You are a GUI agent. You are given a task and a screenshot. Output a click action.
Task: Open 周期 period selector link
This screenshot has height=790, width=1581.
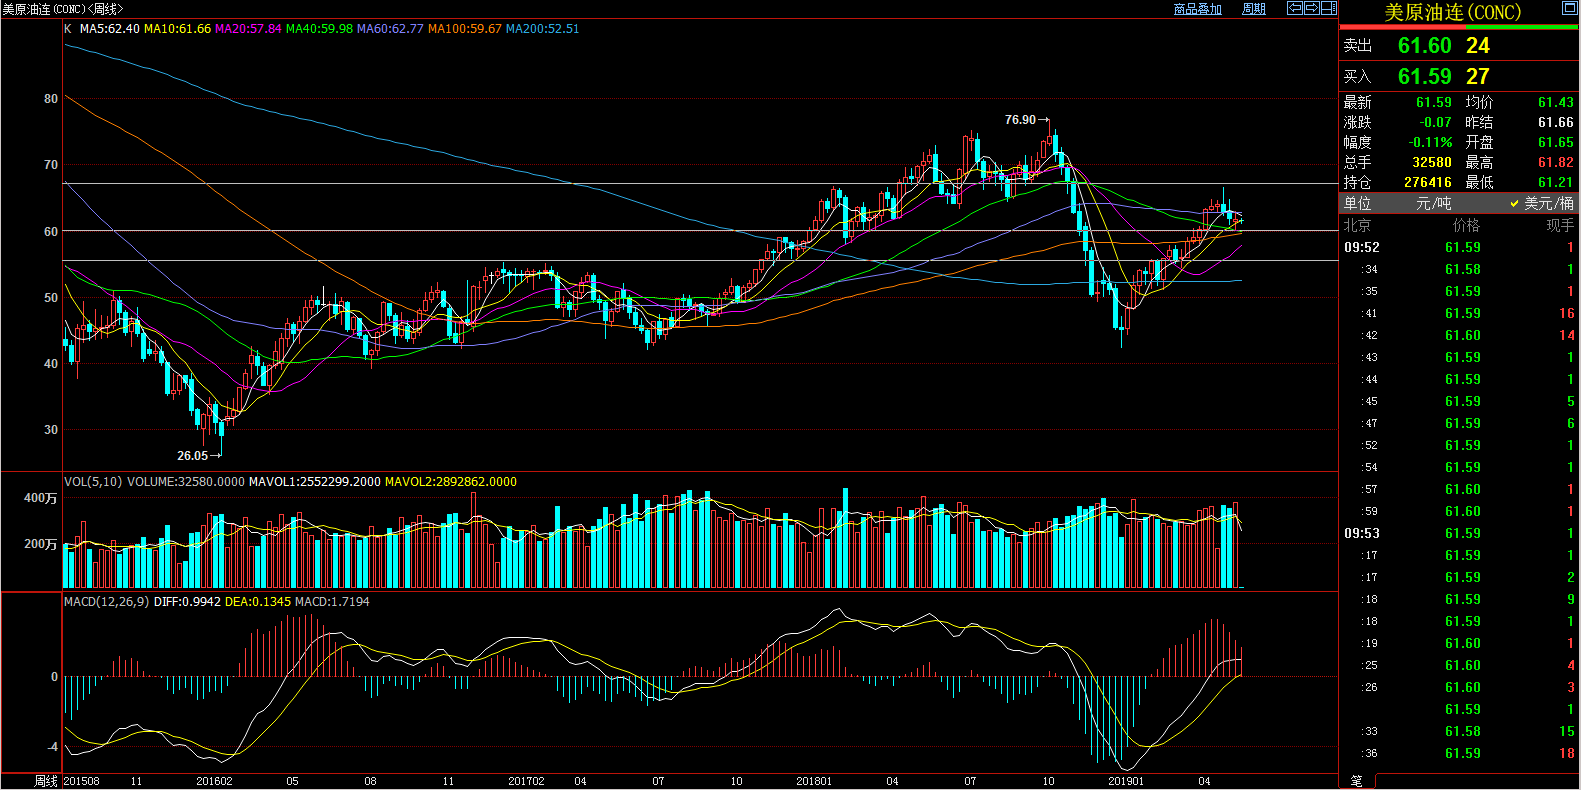[x=1254, y=9]
